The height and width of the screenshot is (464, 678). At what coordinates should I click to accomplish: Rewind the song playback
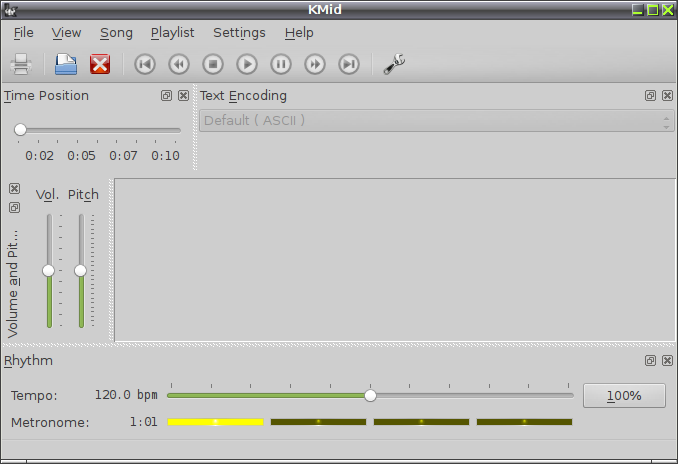point(179,64)
